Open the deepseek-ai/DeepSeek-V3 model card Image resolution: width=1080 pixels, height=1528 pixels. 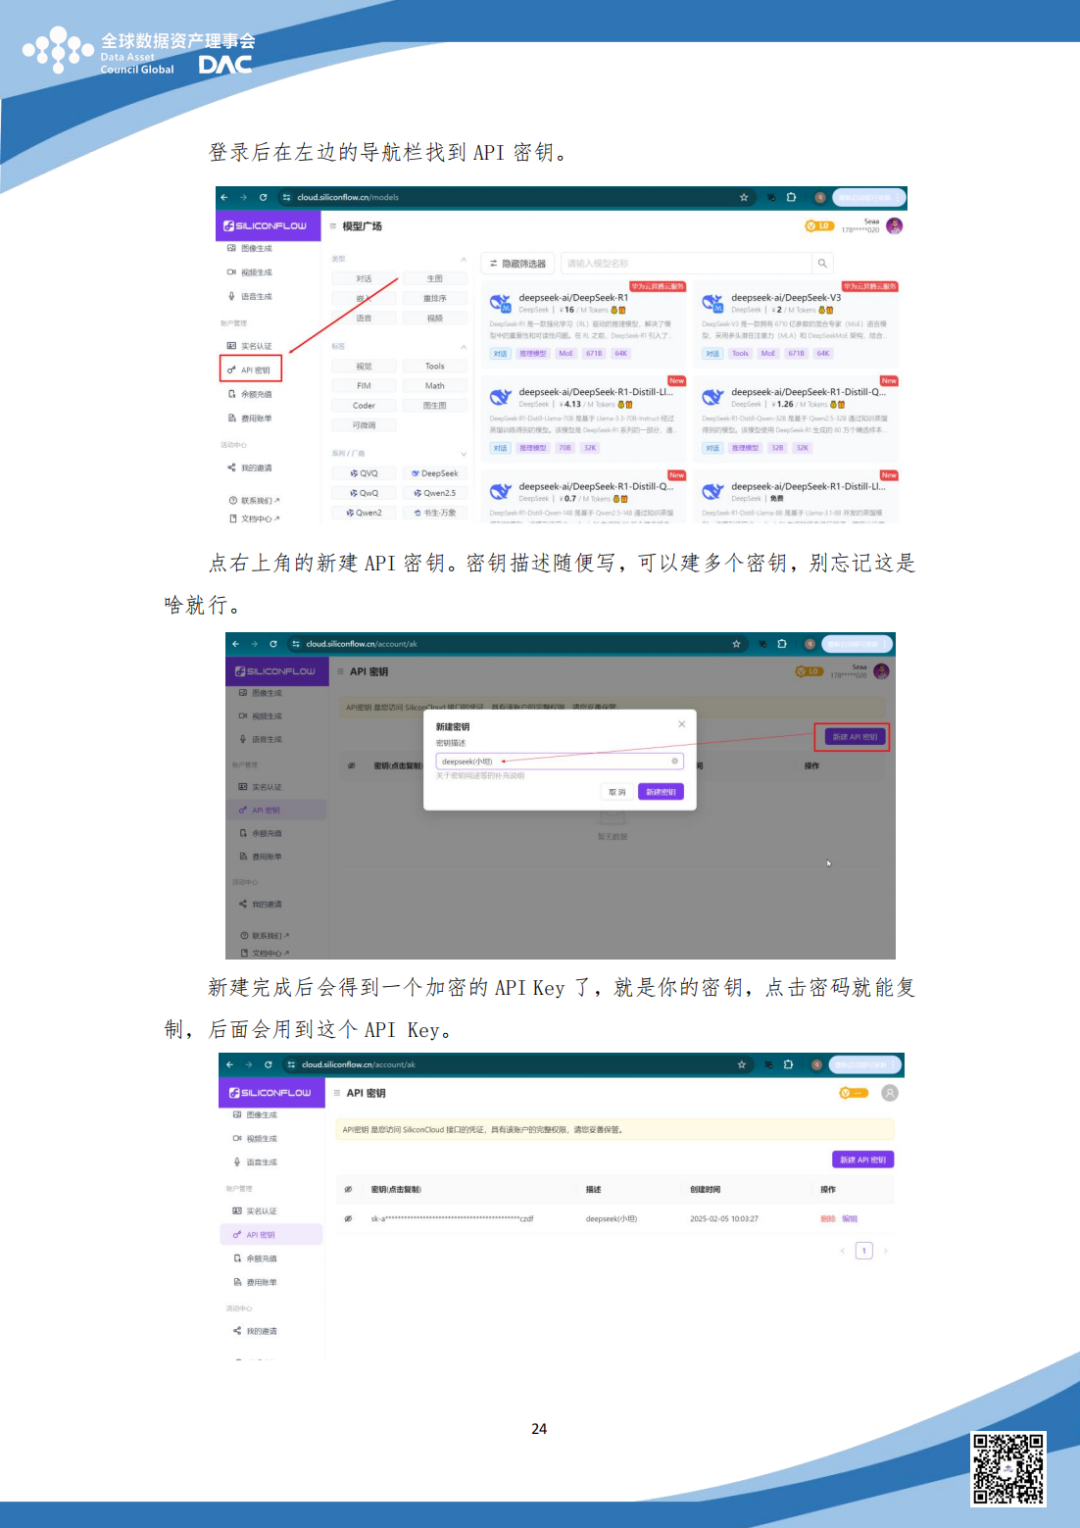[798, 323]
